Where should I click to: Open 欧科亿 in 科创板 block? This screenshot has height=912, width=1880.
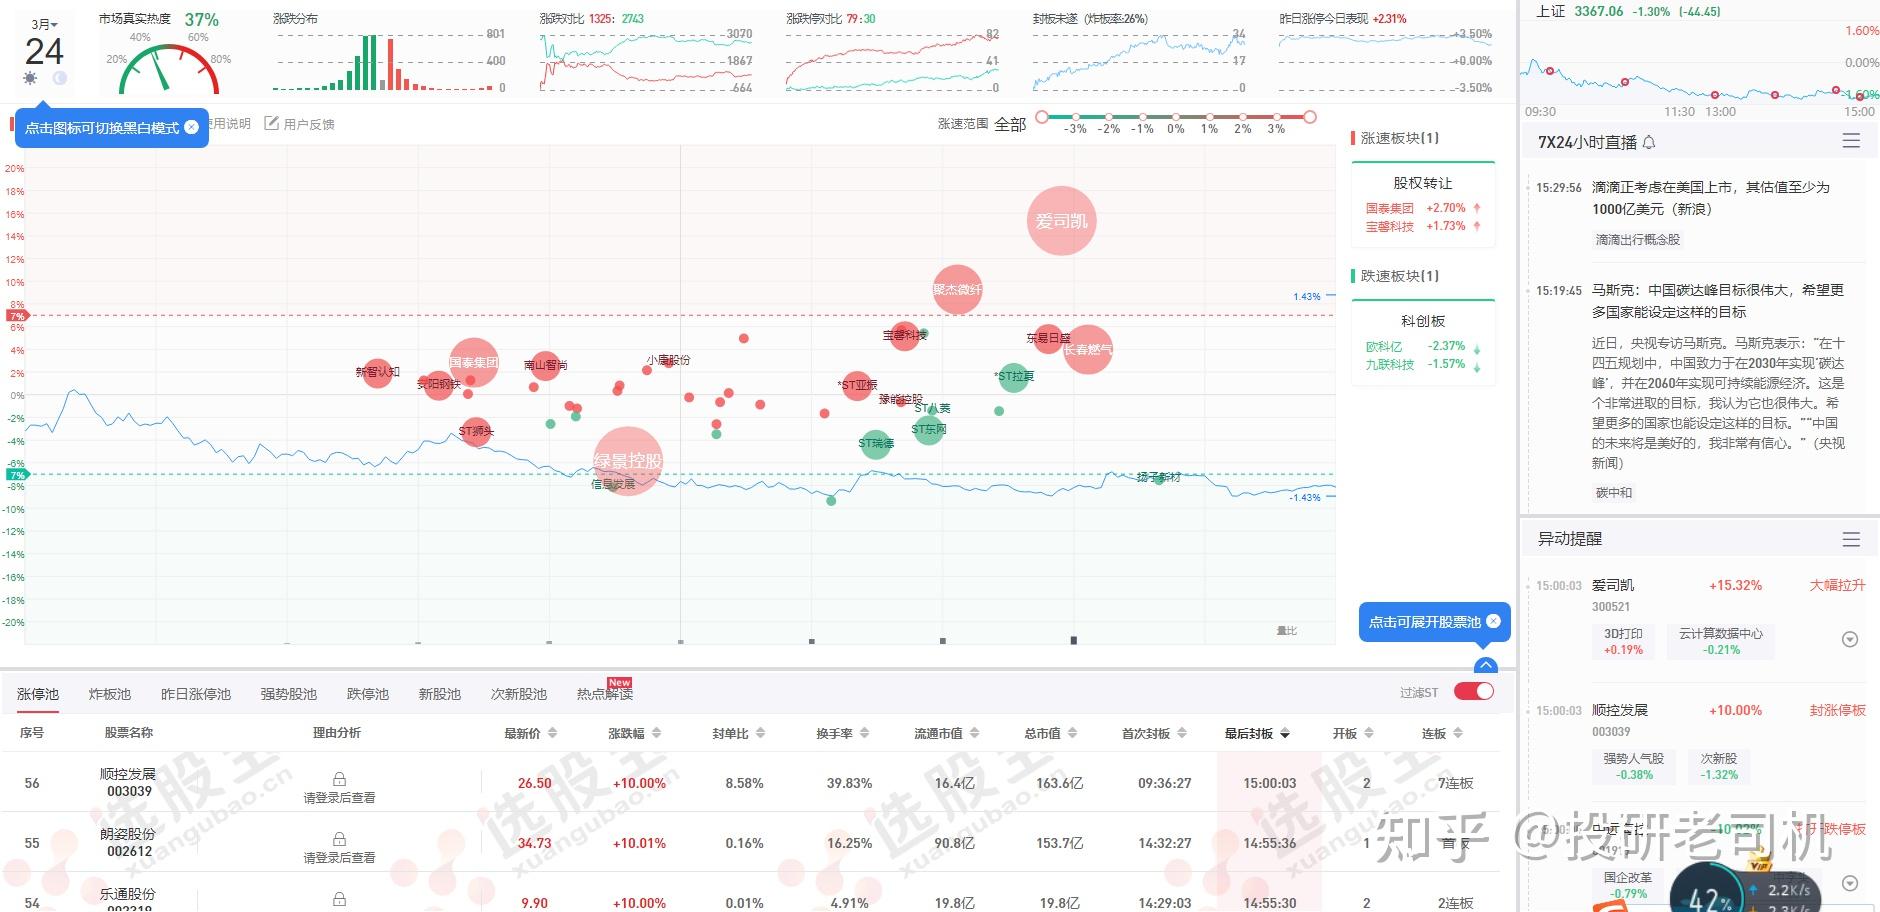pos(1384,346)
